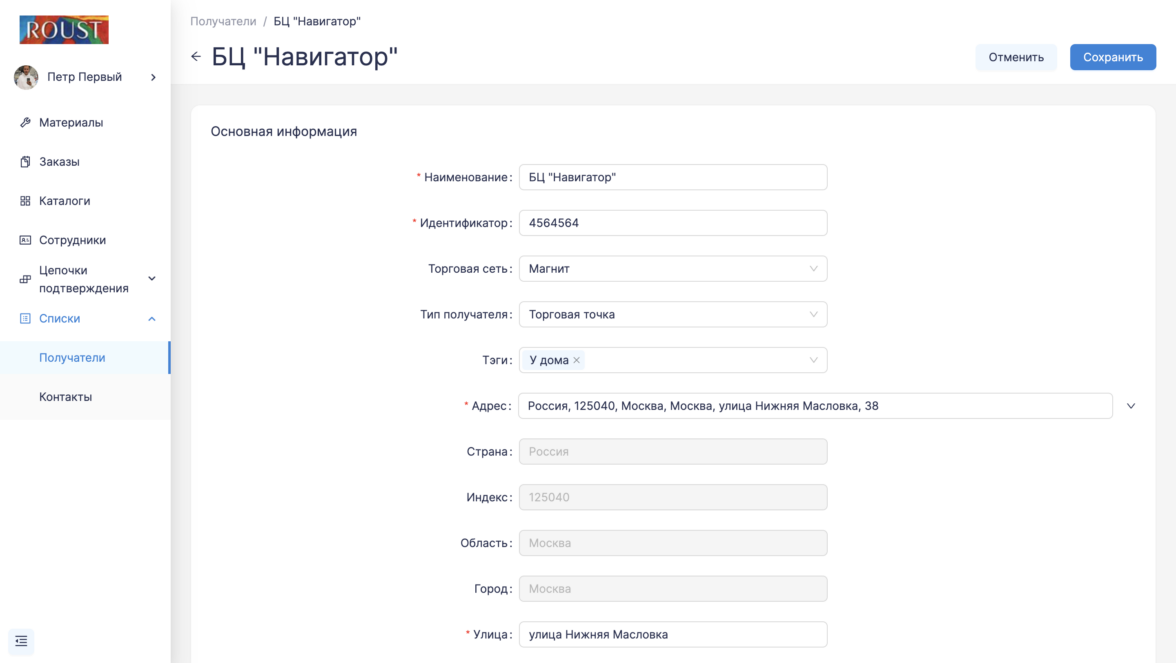Viewport: 1176px width, 663px height.
Task: Click БЦ "Навигатор" breadcrumb text
Action: 316,21
